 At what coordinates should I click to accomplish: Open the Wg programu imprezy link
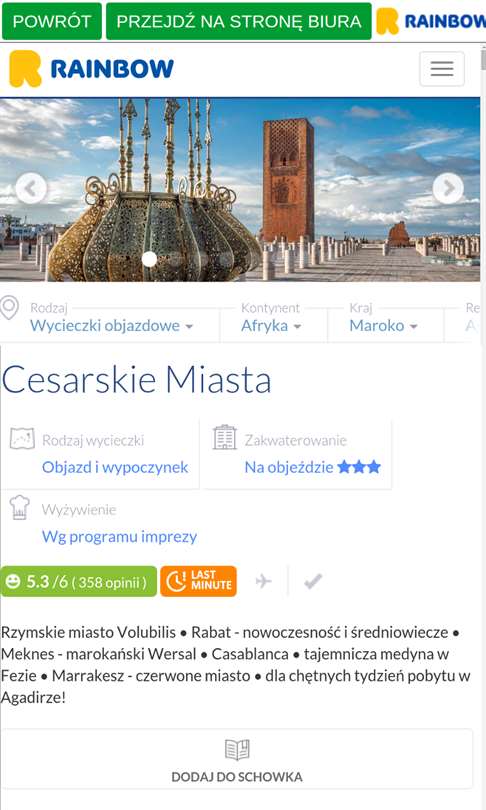(119, 536)
